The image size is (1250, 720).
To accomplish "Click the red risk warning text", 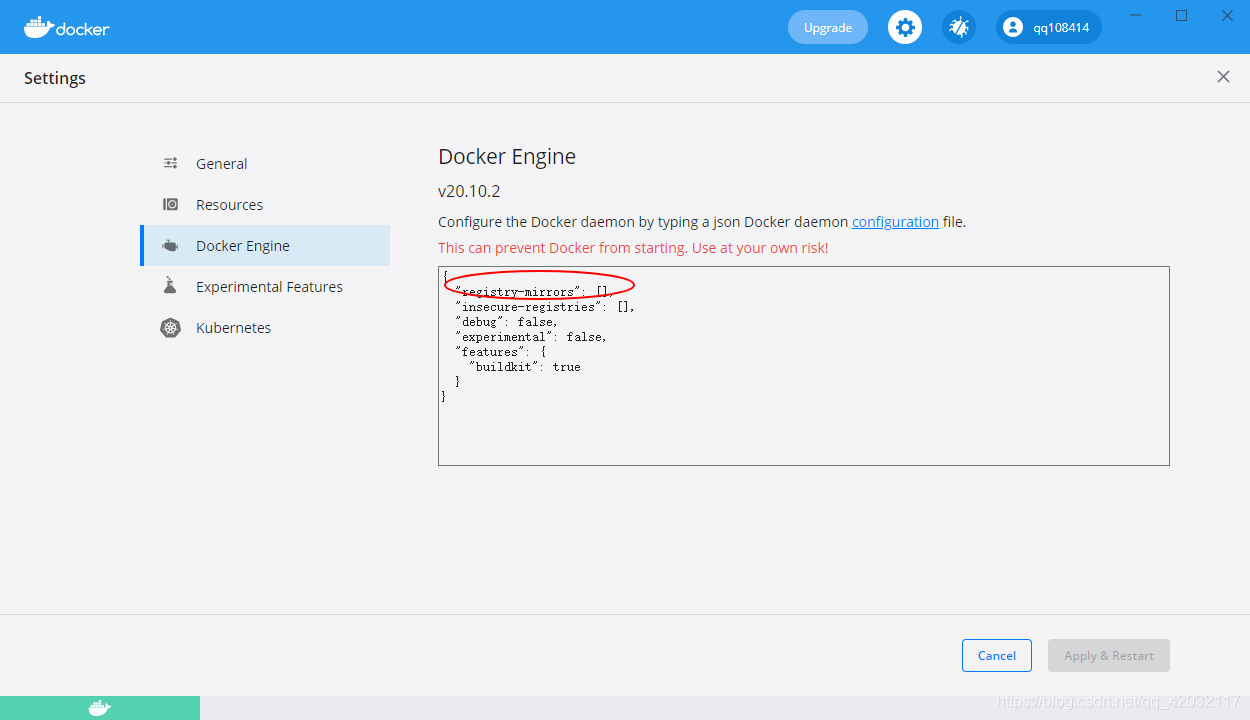I will (633, 248).
